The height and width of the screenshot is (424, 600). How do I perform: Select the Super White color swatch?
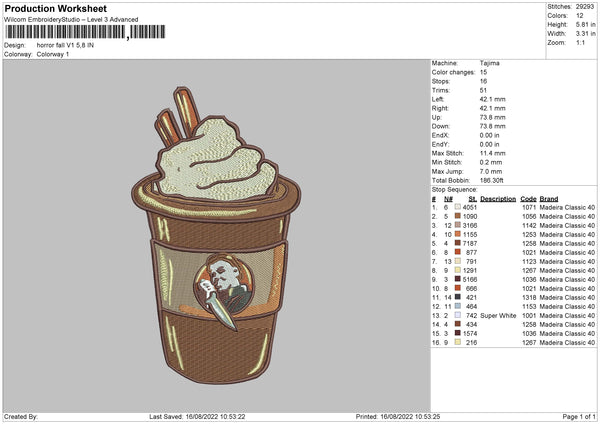[x=458, y=315]
